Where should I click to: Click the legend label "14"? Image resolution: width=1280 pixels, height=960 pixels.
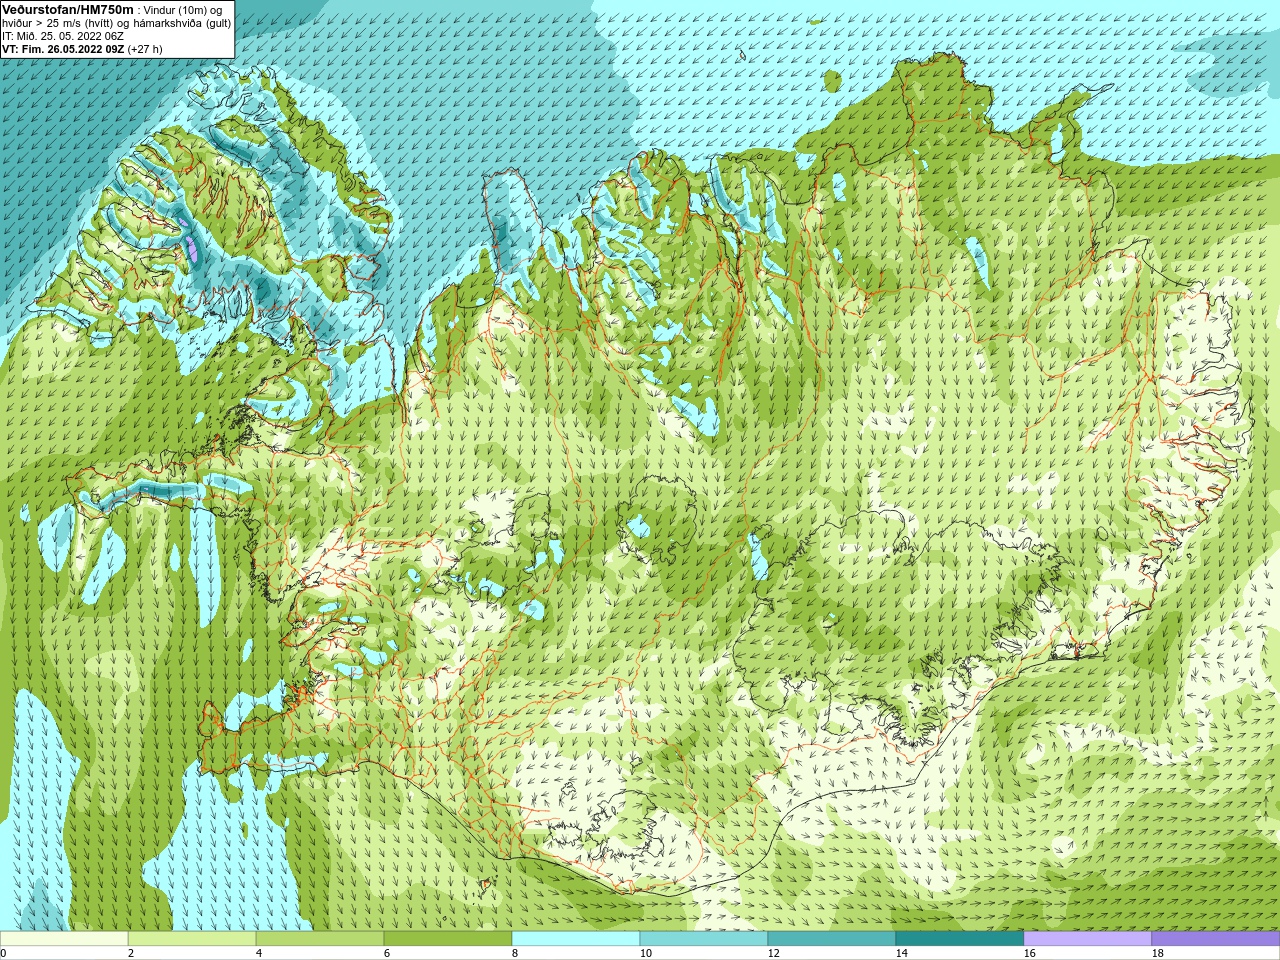coord(902,953)
